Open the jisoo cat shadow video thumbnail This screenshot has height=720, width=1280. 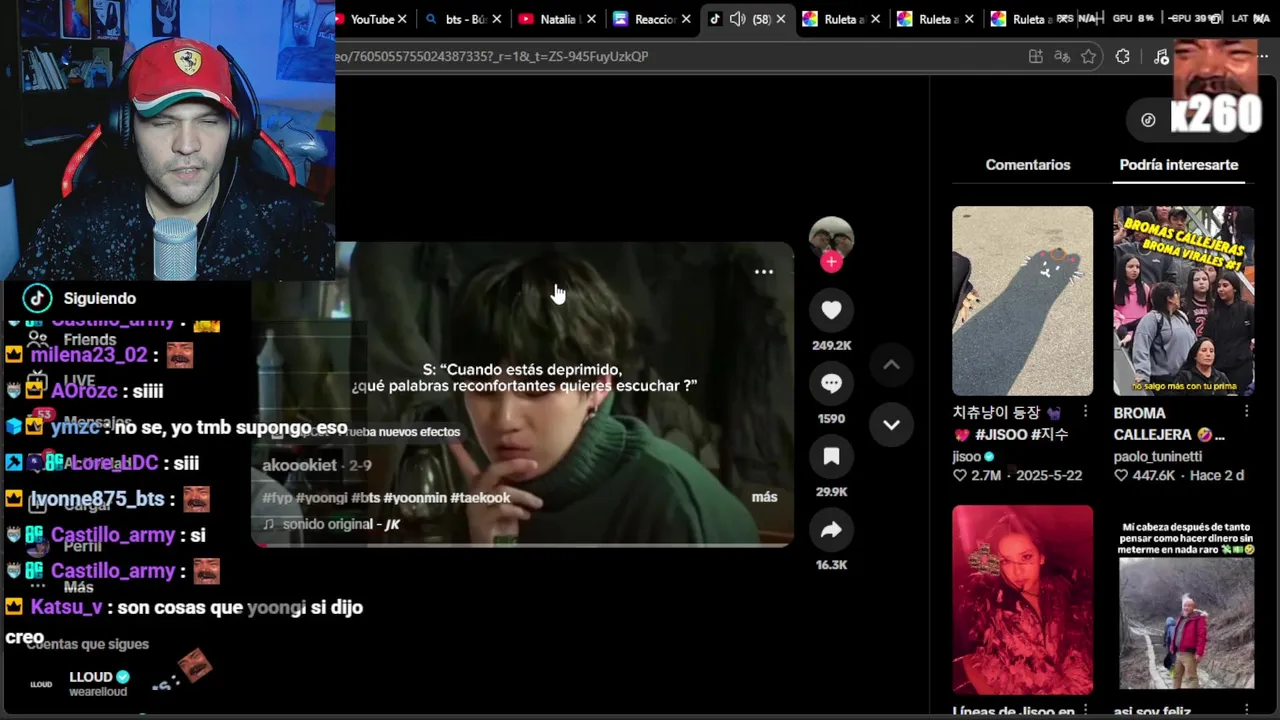(1022, 301)
